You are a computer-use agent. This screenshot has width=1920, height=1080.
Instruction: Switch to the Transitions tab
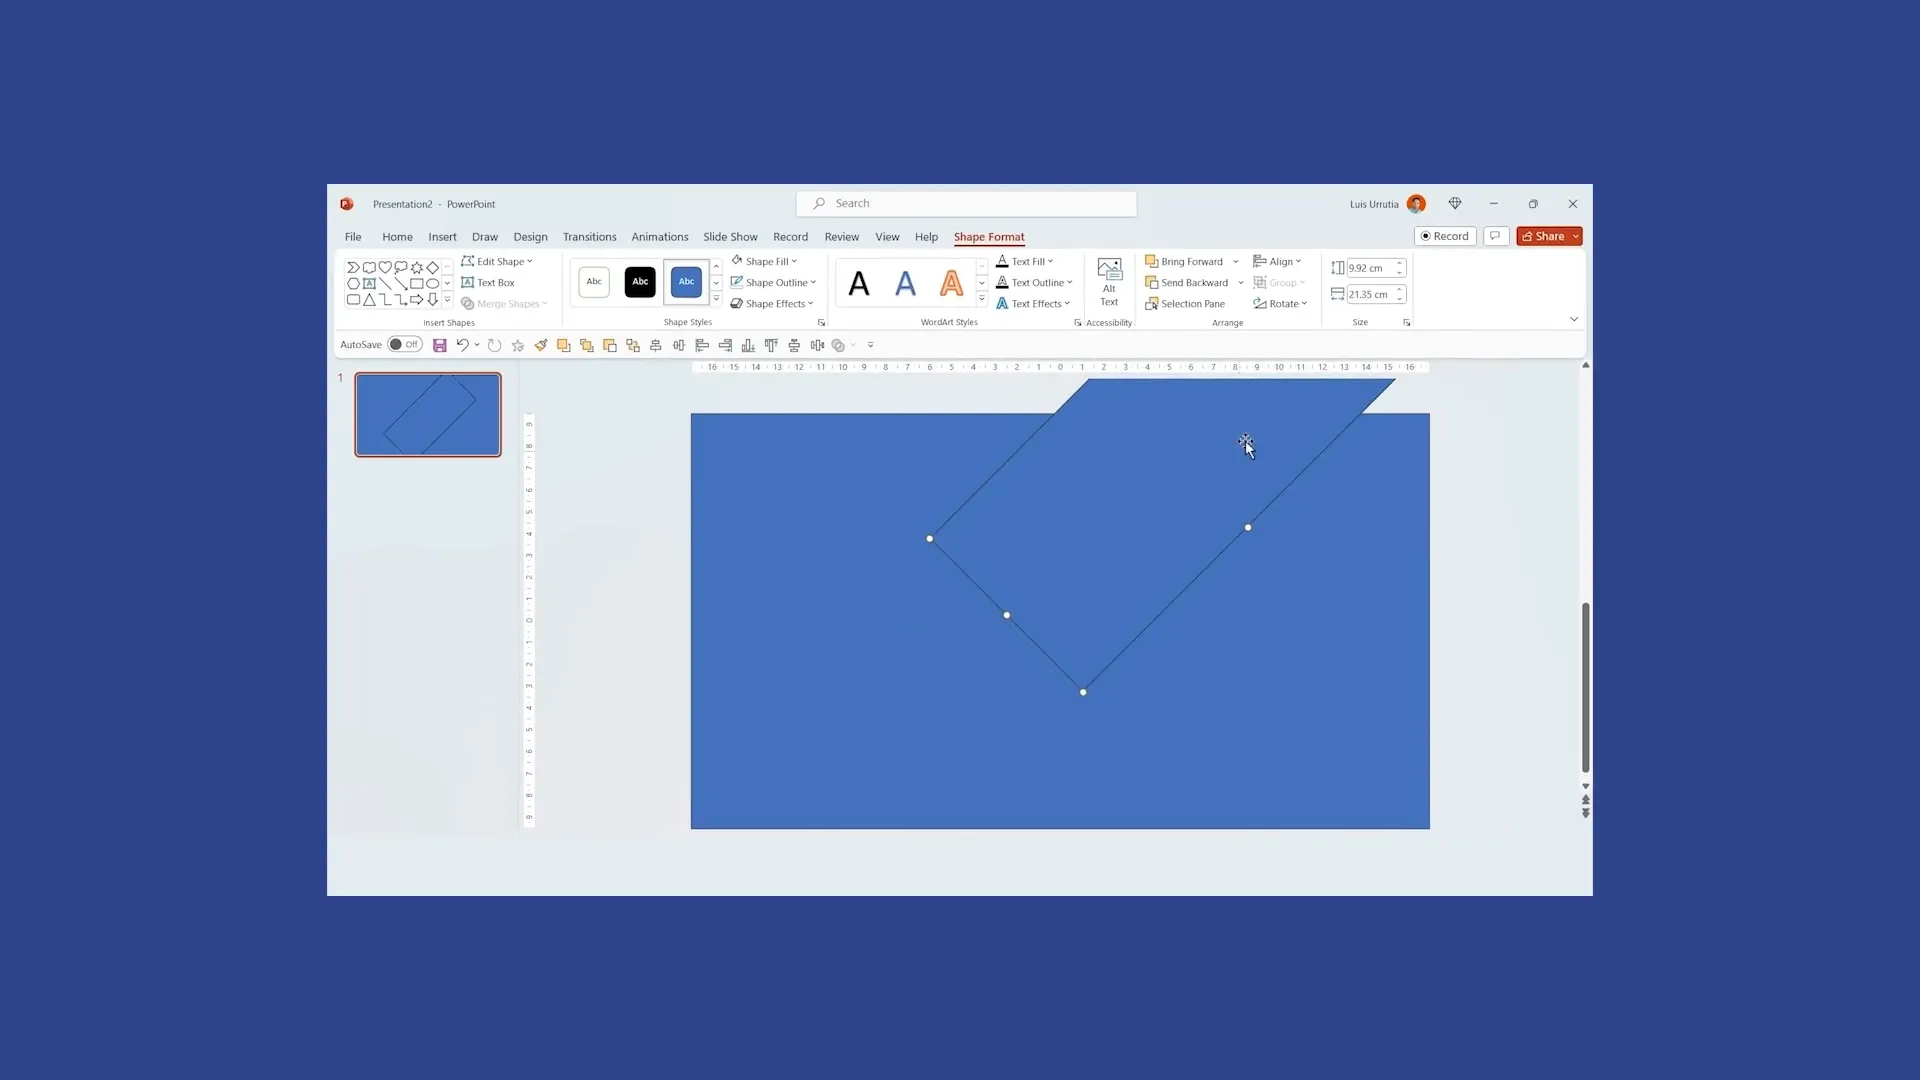pyautogui.click(x=589, y=237)
